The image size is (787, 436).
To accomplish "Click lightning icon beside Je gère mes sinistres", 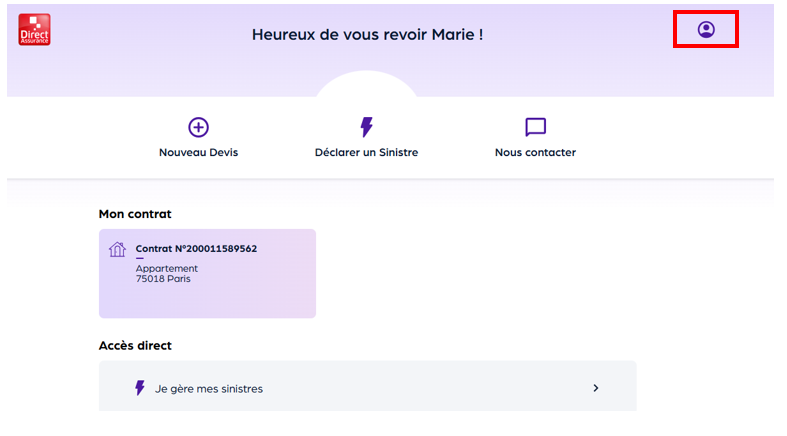I will (x=140, y=388).
